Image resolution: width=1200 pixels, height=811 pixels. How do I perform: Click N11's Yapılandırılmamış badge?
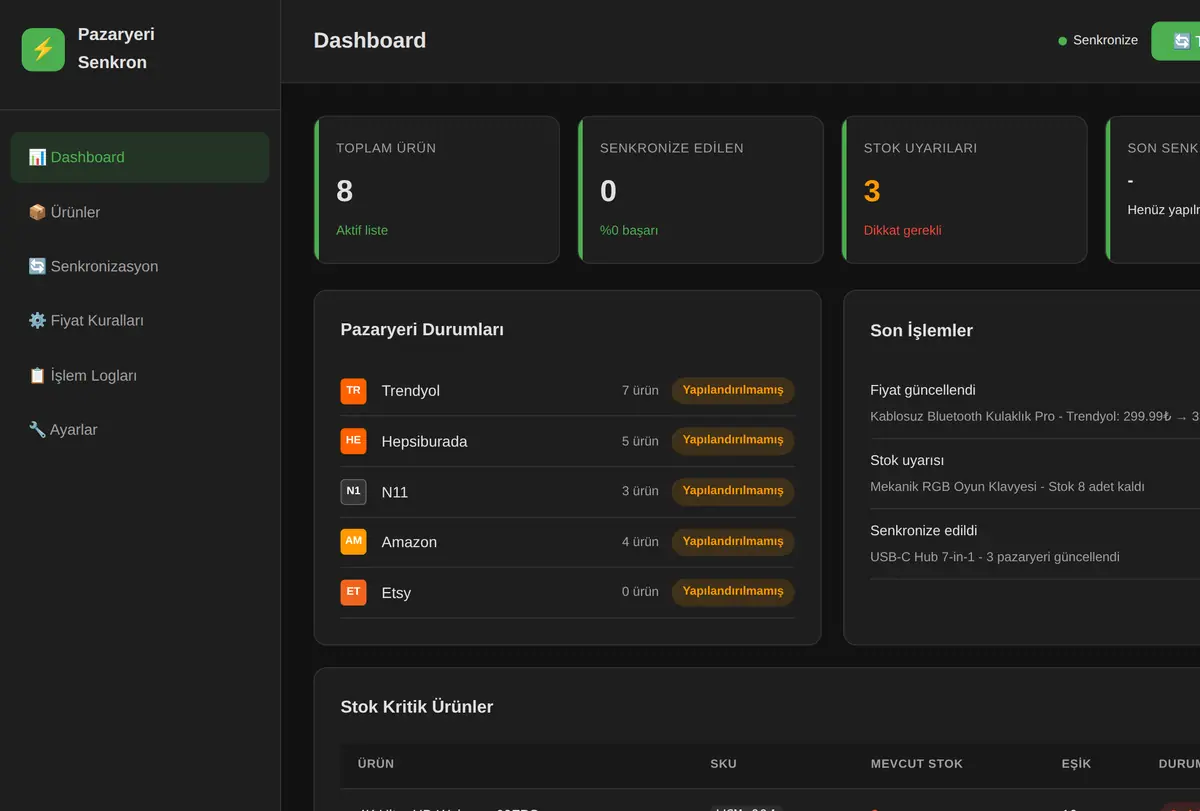click(x=733, y=491)
